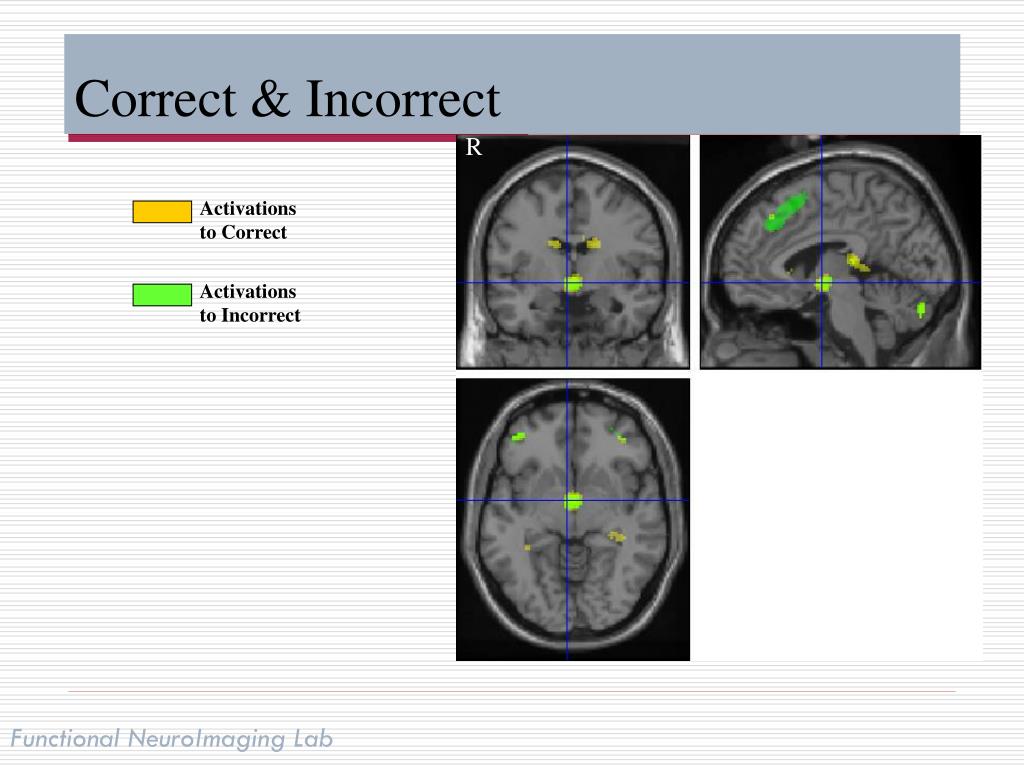
Task: Select the 'Activations to Correct' legend label
Action: coord(248,220)
